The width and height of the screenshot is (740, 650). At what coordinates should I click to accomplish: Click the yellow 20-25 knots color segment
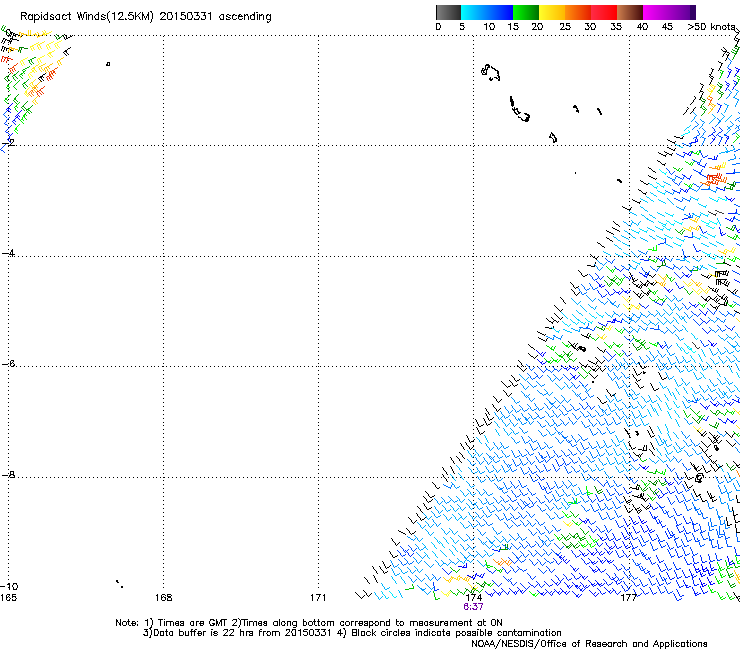(552, 12)
